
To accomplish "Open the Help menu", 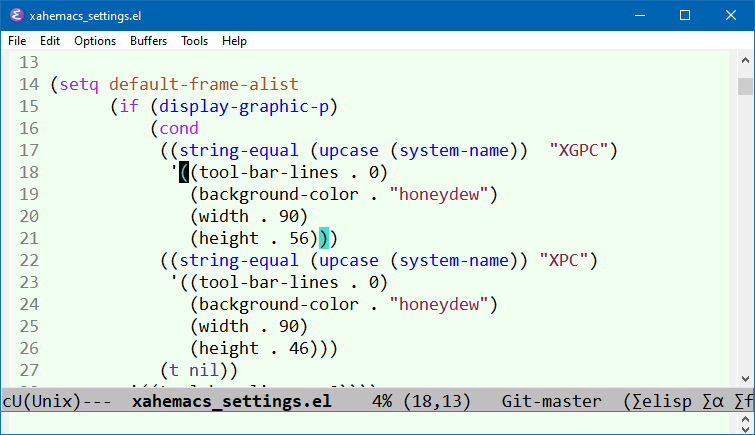I will 234,41.
